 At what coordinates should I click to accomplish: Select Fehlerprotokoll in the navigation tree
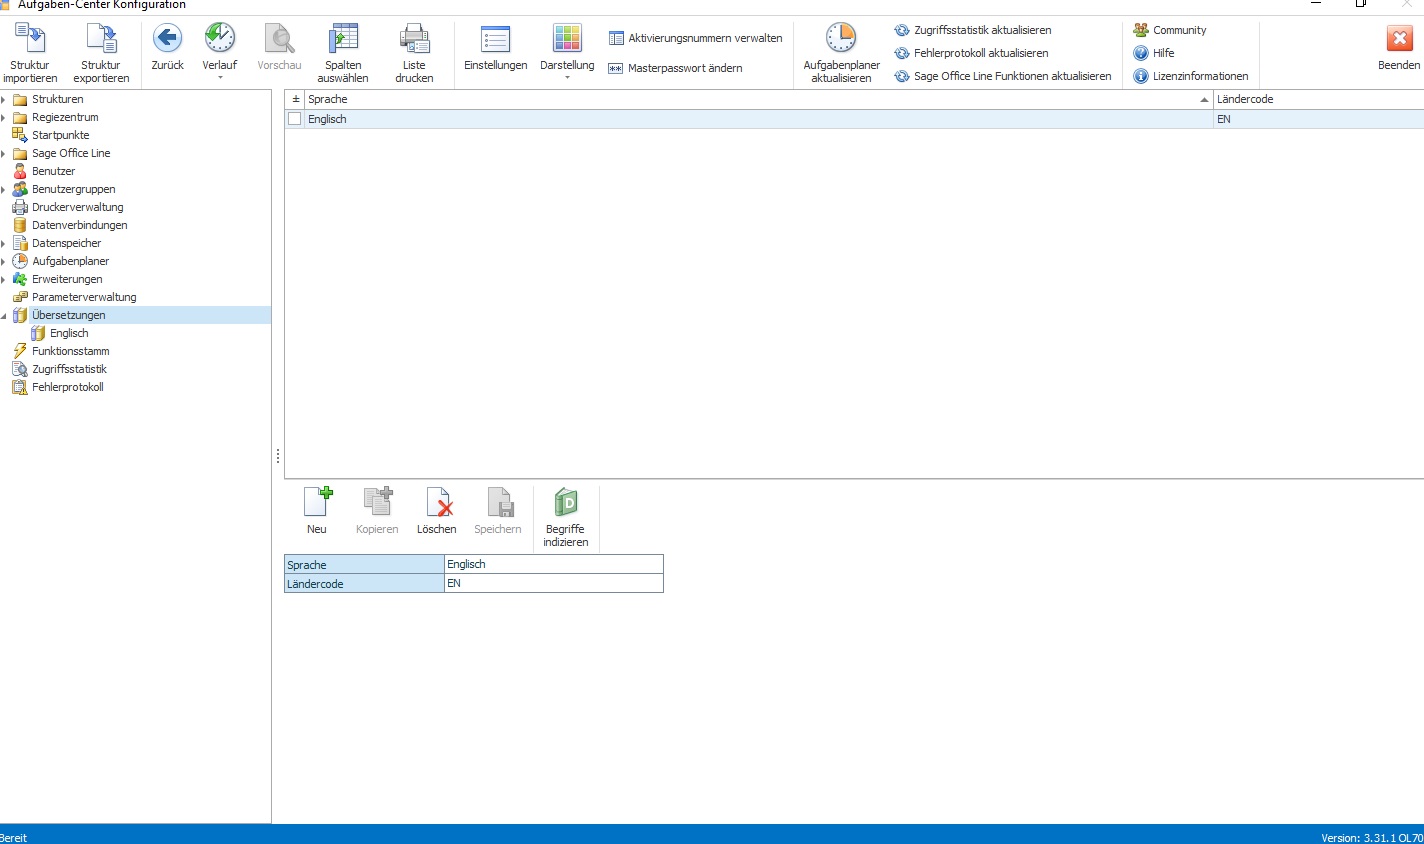(67, 387)
